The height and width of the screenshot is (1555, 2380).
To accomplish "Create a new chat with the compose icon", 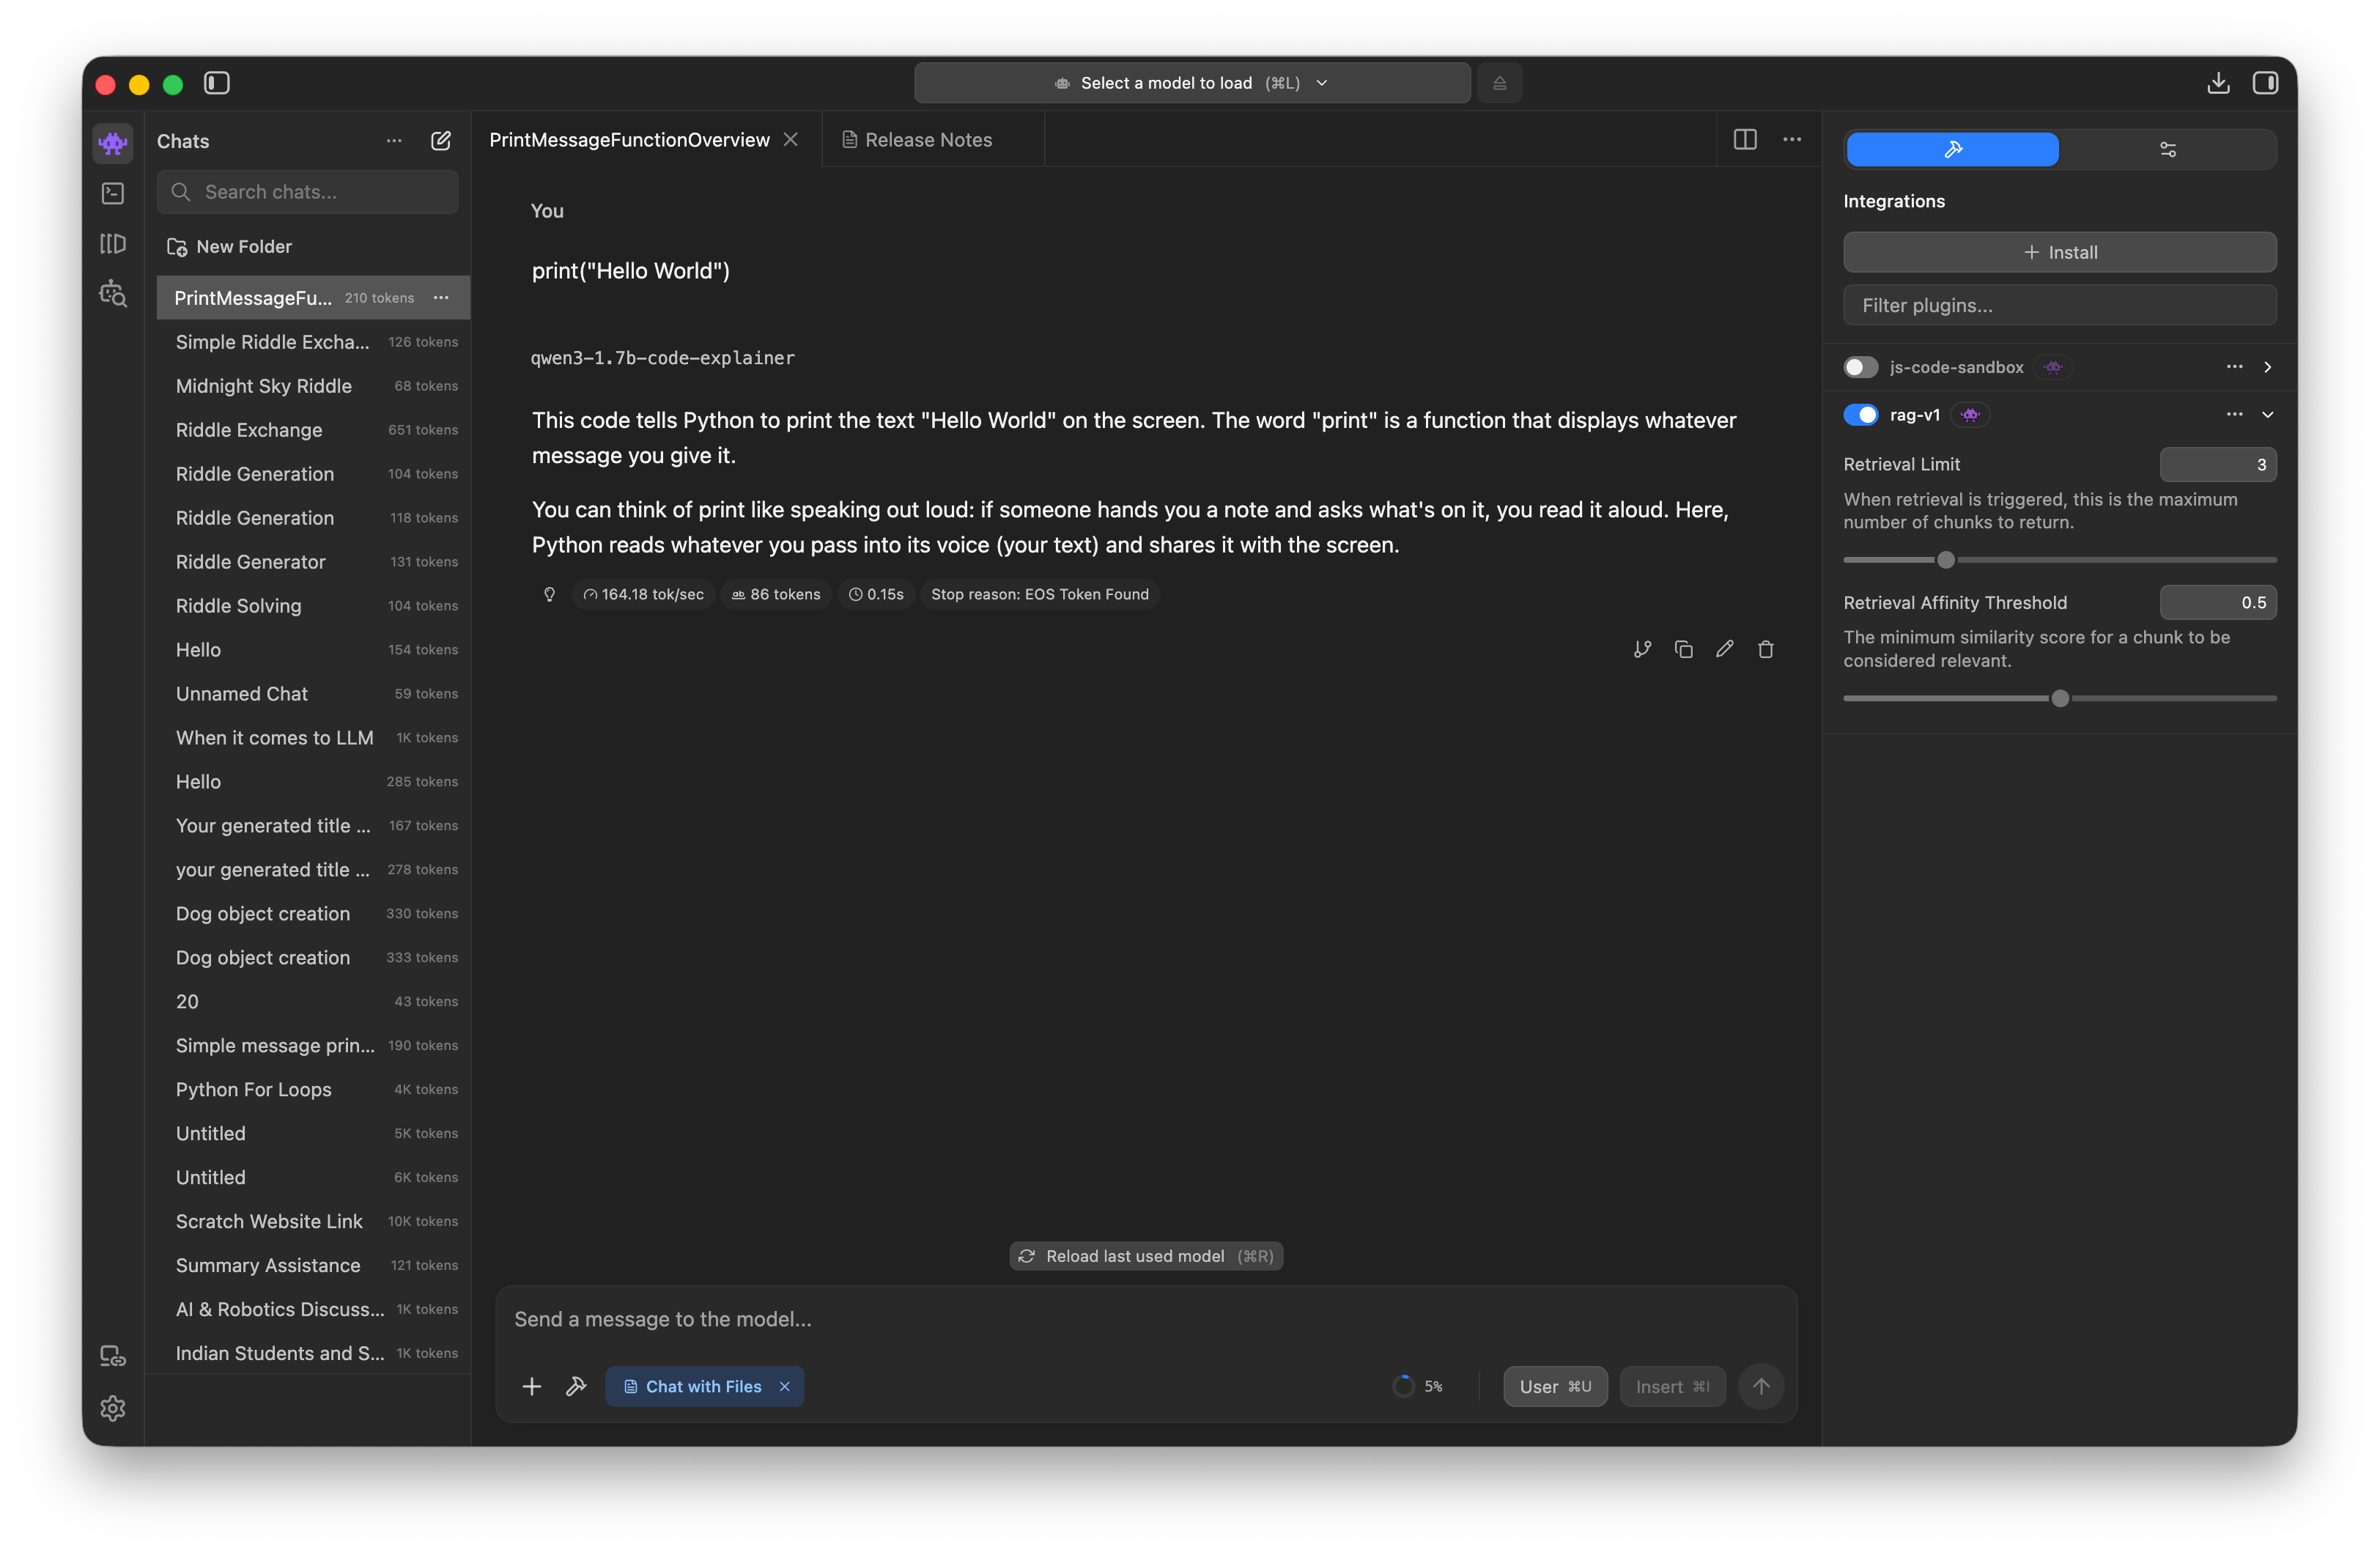I will [440, 141].
